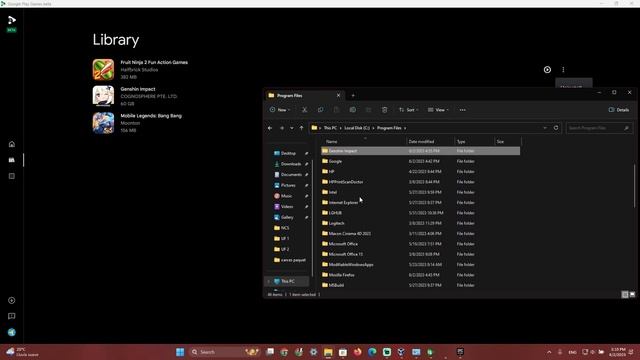Open the Sort dropdown in File Explorer

click(409, 110)
